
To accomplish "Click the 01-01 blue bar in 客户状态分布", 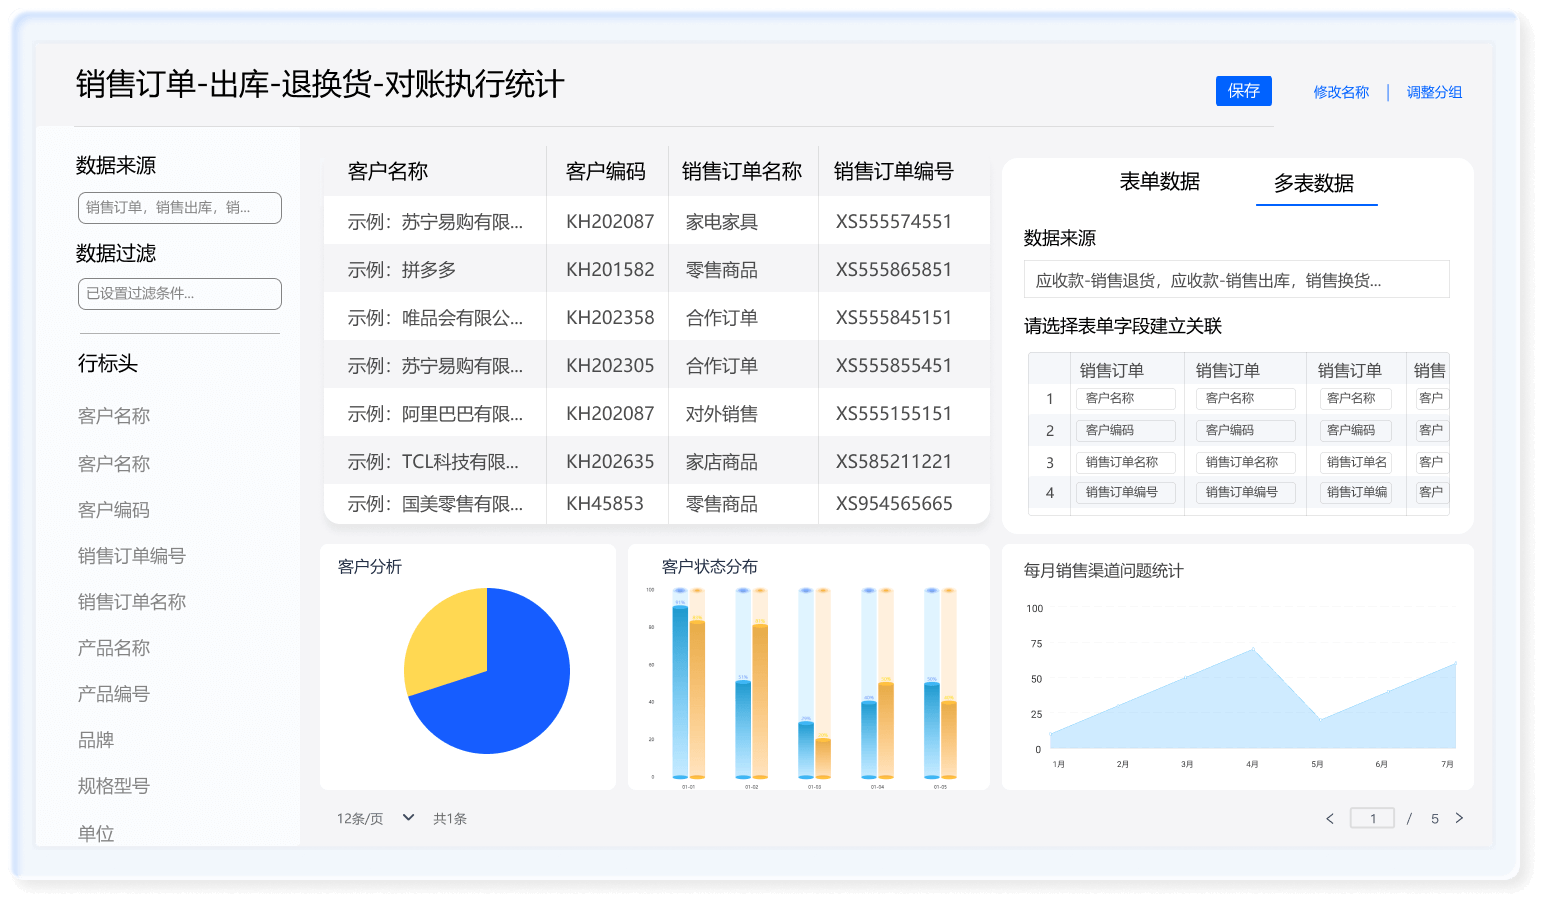I will pos(680,690).
